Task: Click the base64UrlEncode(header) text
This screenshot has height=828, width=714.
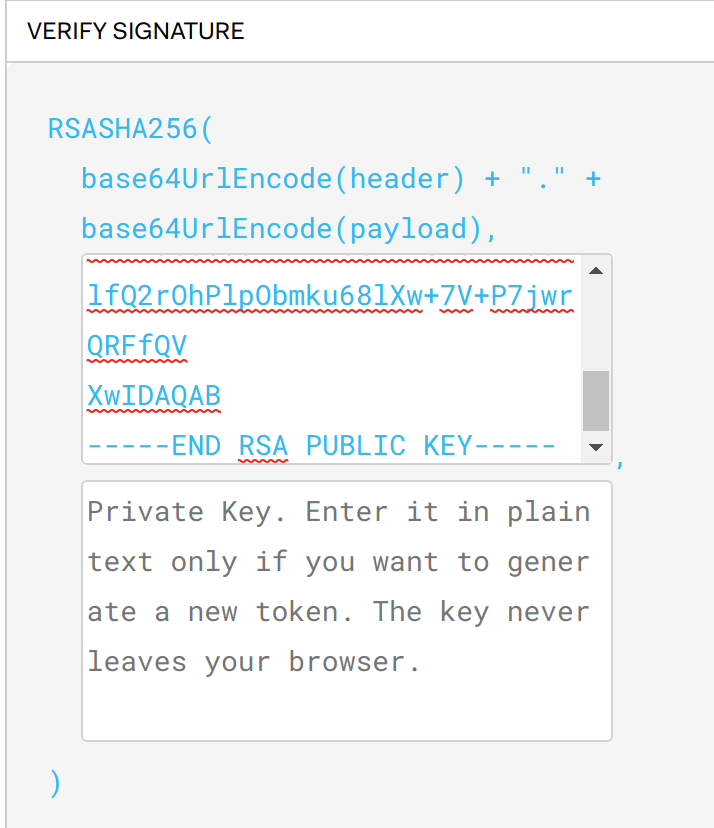Action: click(x=273, y=179)
